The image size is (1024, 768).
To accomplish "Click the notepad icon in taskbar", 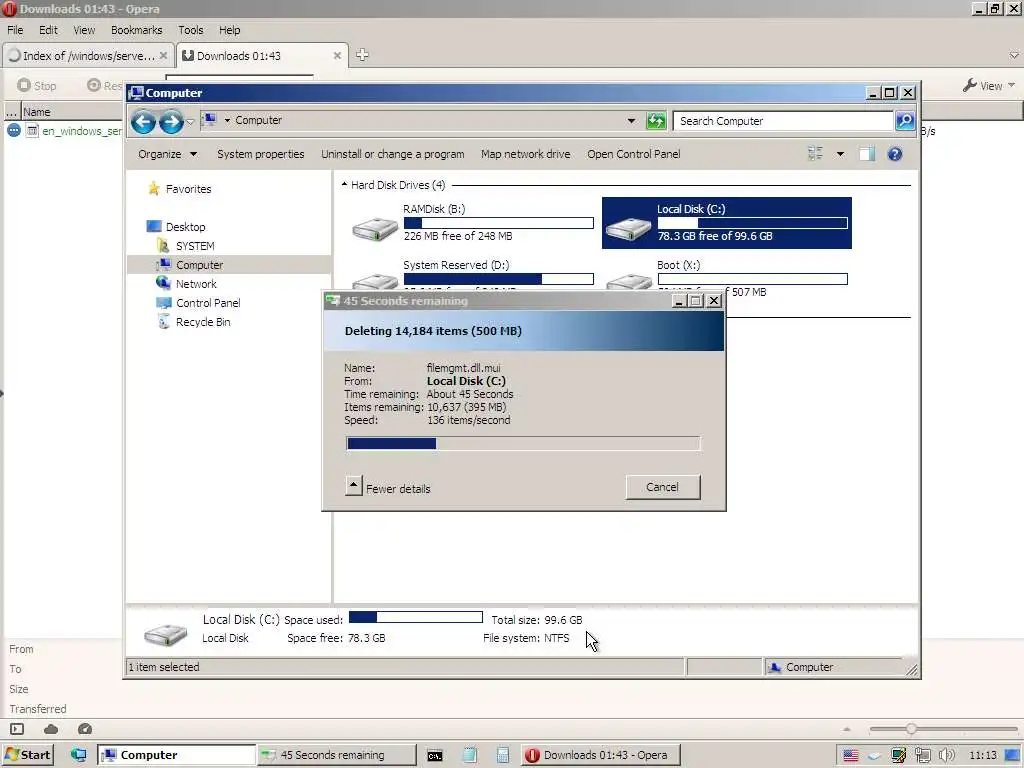I will click(470, 755).
